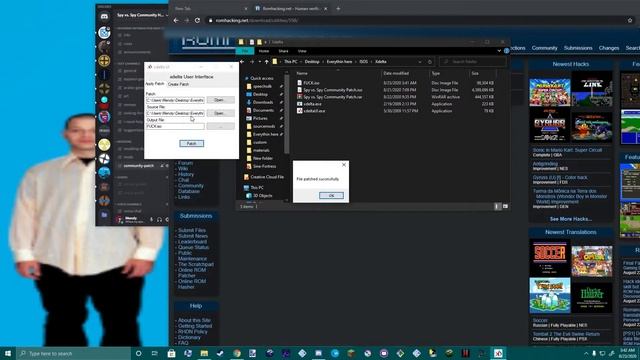The height and width of the screenshot is (360, 640).
Task: Click the Explorer help icon
Action: tap(507, 51)
